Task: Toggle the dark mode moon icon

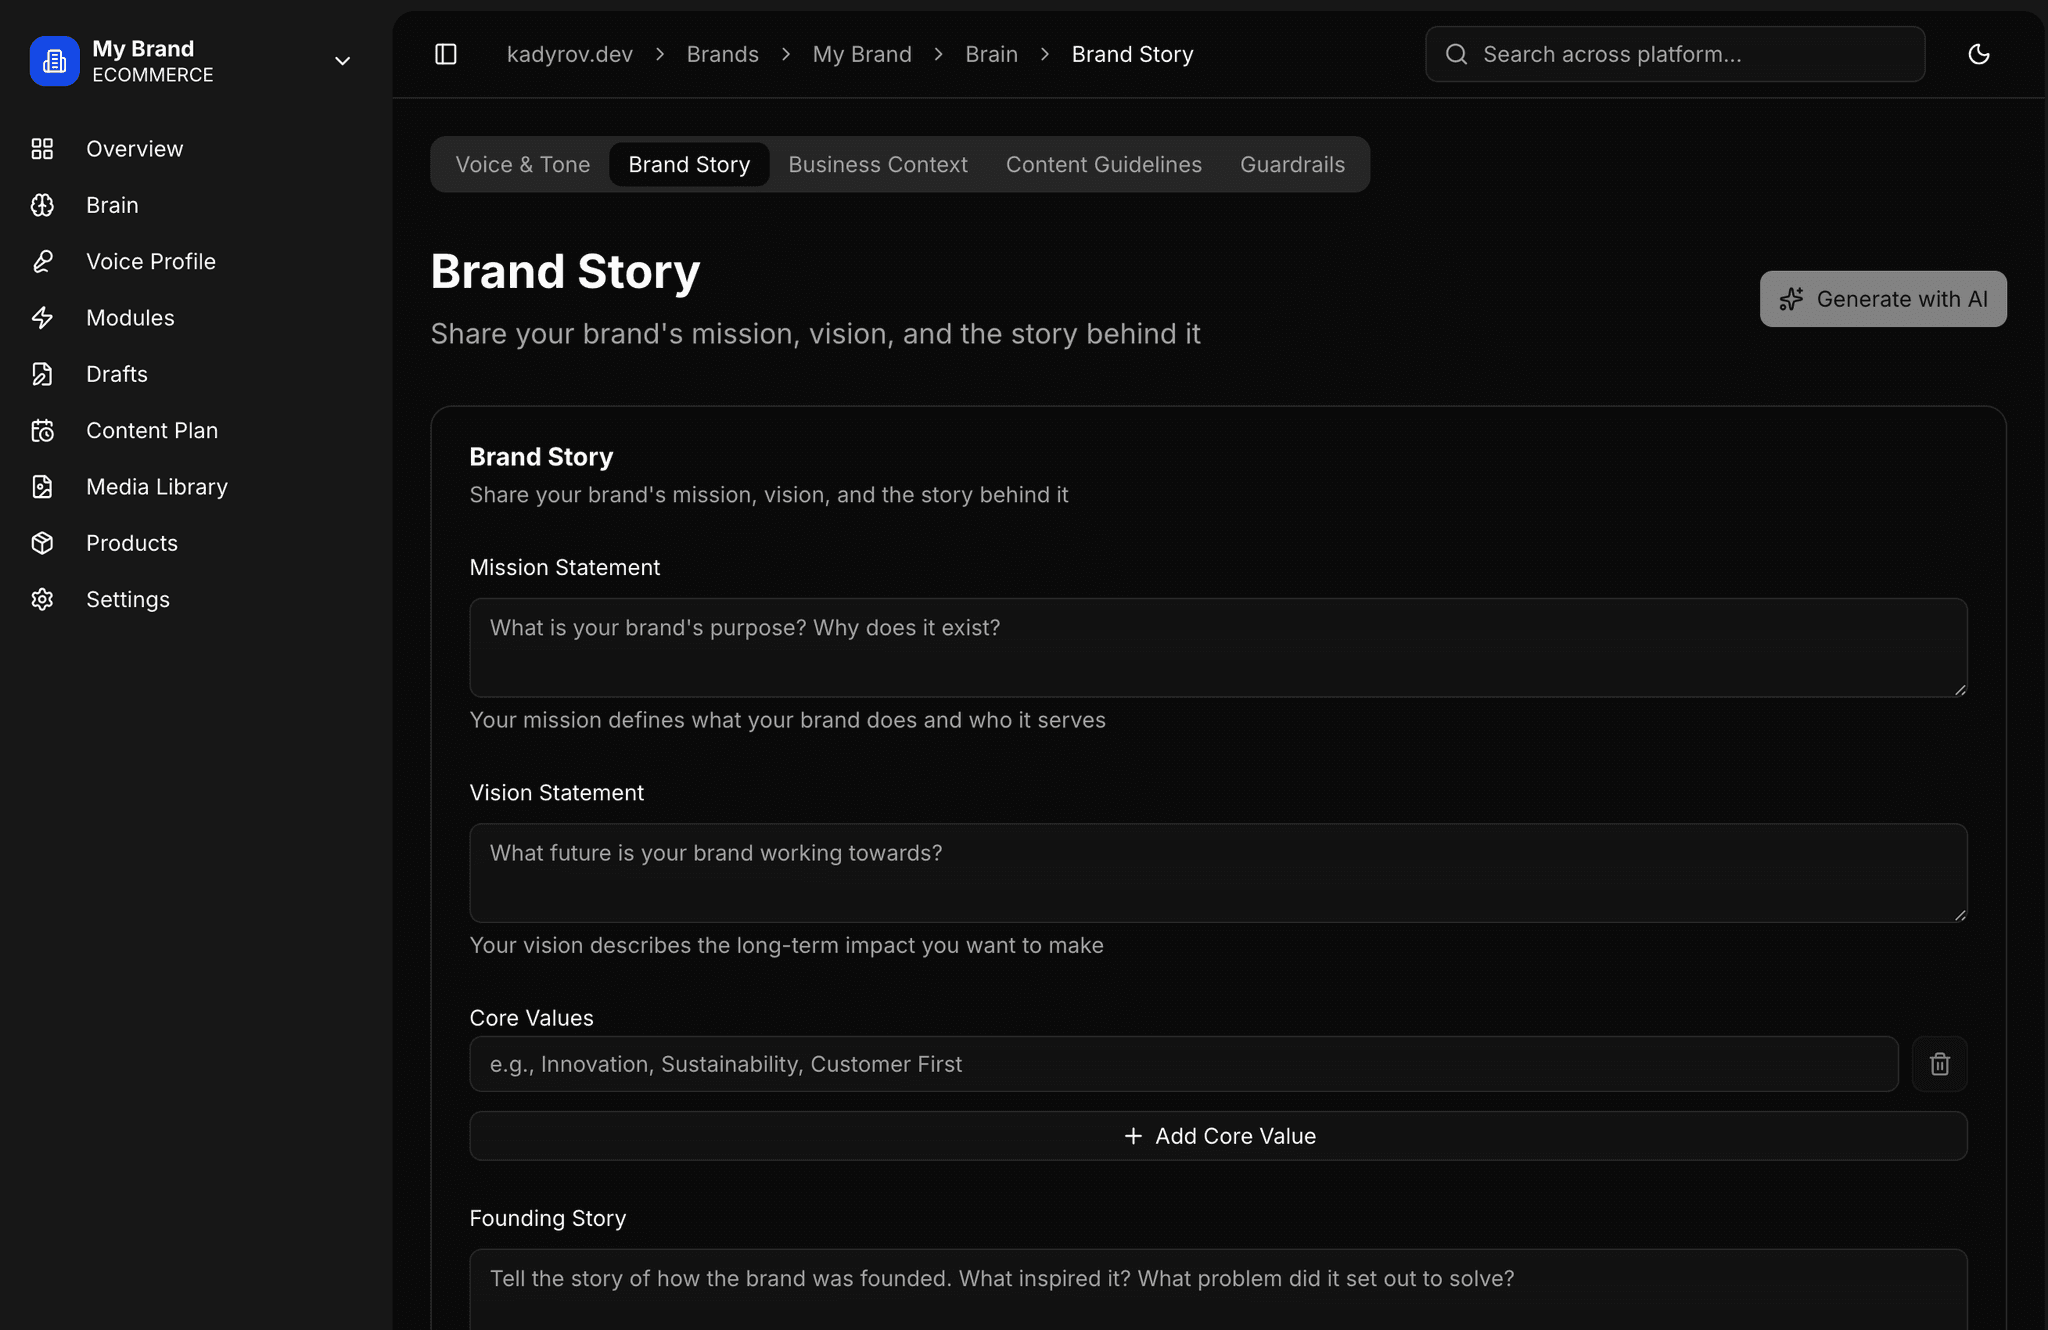Action: click(1980, 54)
